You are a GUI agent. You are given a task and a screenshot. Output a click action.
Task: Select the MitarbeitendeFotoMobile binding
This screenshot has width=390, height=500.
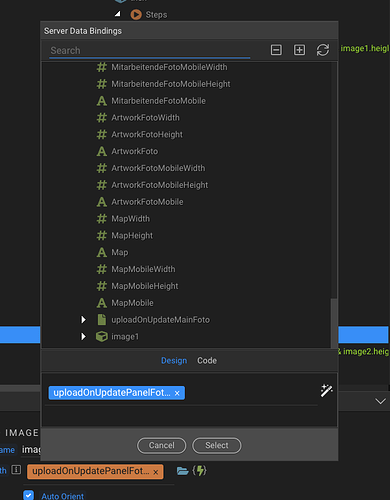[158, 101]
